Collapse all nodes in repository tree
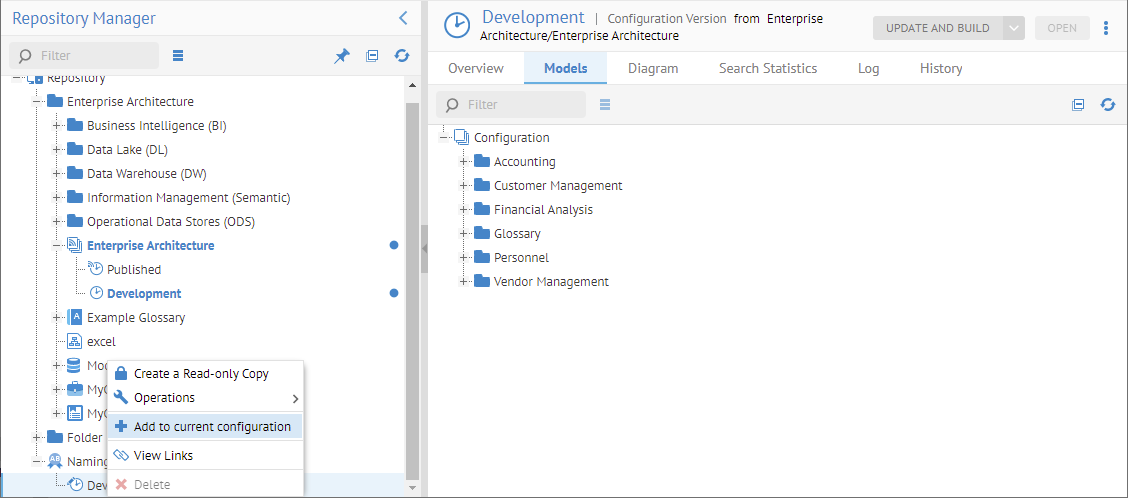This screenshot has height=498, width=1128. point(372,56)
